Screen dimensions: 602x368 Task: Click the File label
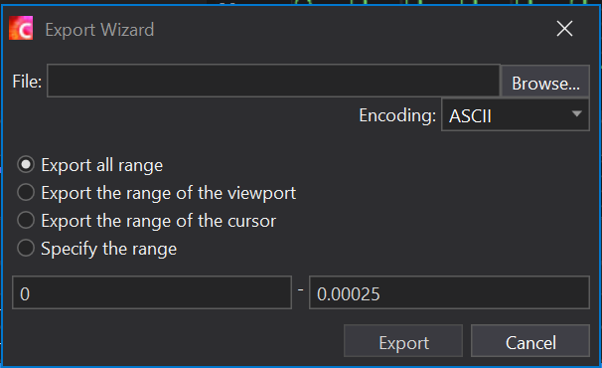[x=27, y=81]
